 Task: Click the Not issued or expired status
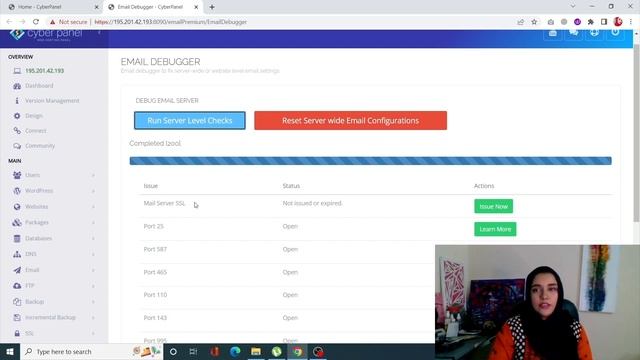coord(312,203)
